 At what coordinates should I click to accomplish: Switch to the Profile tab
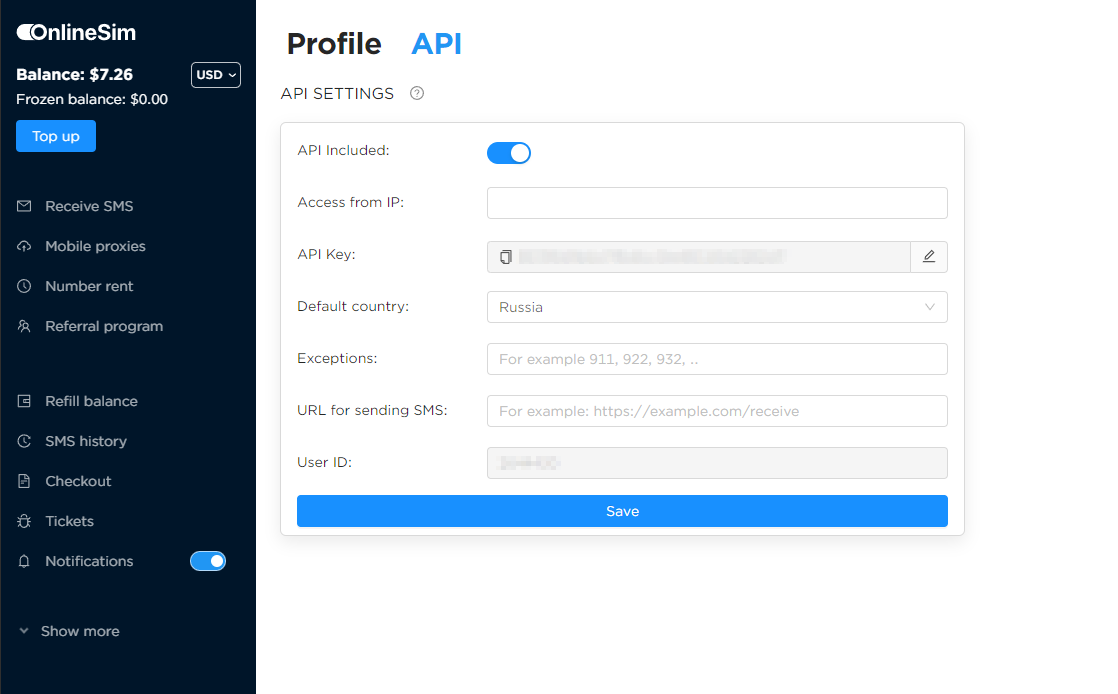[334, 44]
